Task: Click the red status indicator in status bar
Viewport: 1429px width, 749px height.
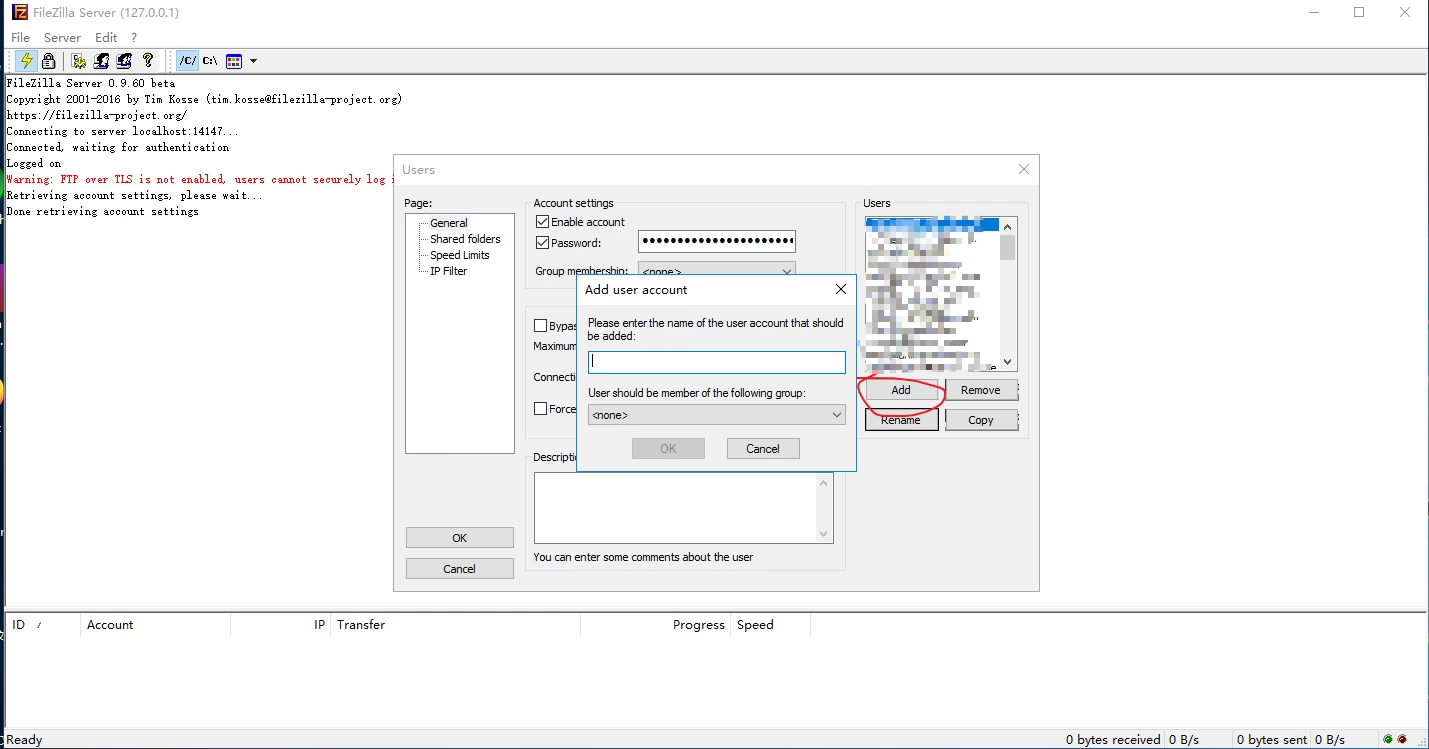Action: pos(1402,740)
